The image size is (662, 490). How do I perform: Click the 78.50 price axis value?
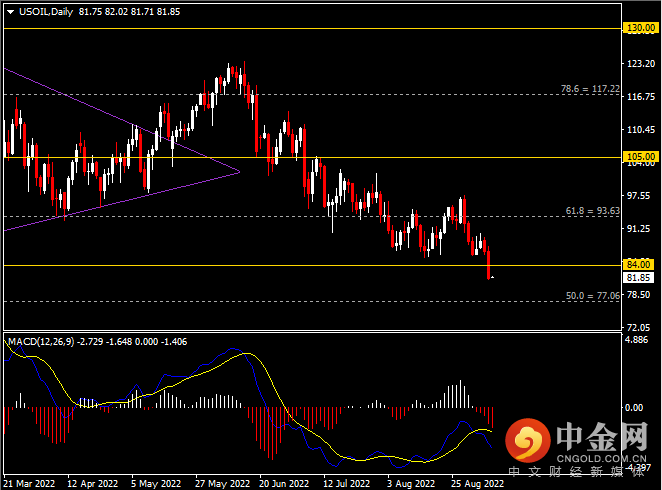pyautogui.click(x=638, y=295)
